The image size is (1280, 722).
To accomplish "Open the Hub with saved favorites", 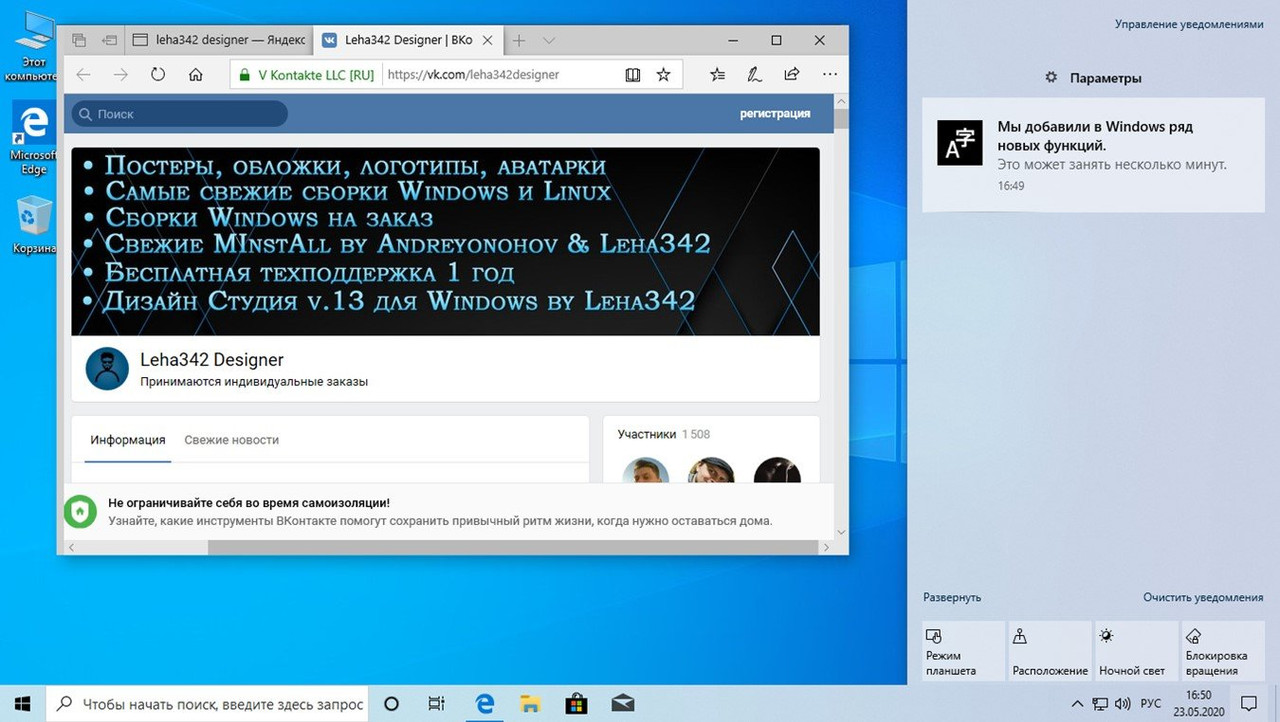I will point(717,73).
